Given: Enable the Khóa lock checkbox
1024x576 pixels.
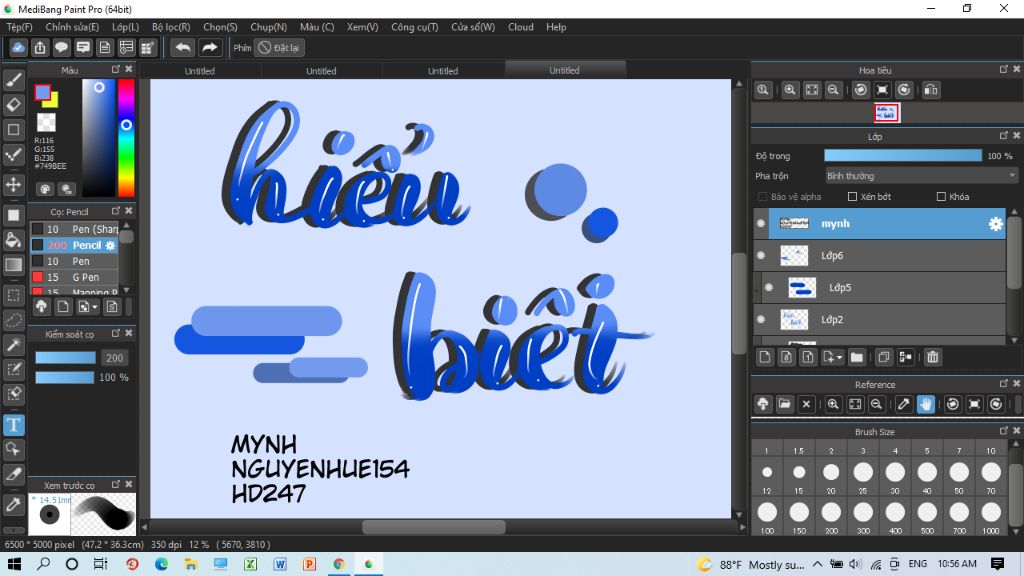Looking at the screenshot, I should pyautogui.click(x=941, y=197).
